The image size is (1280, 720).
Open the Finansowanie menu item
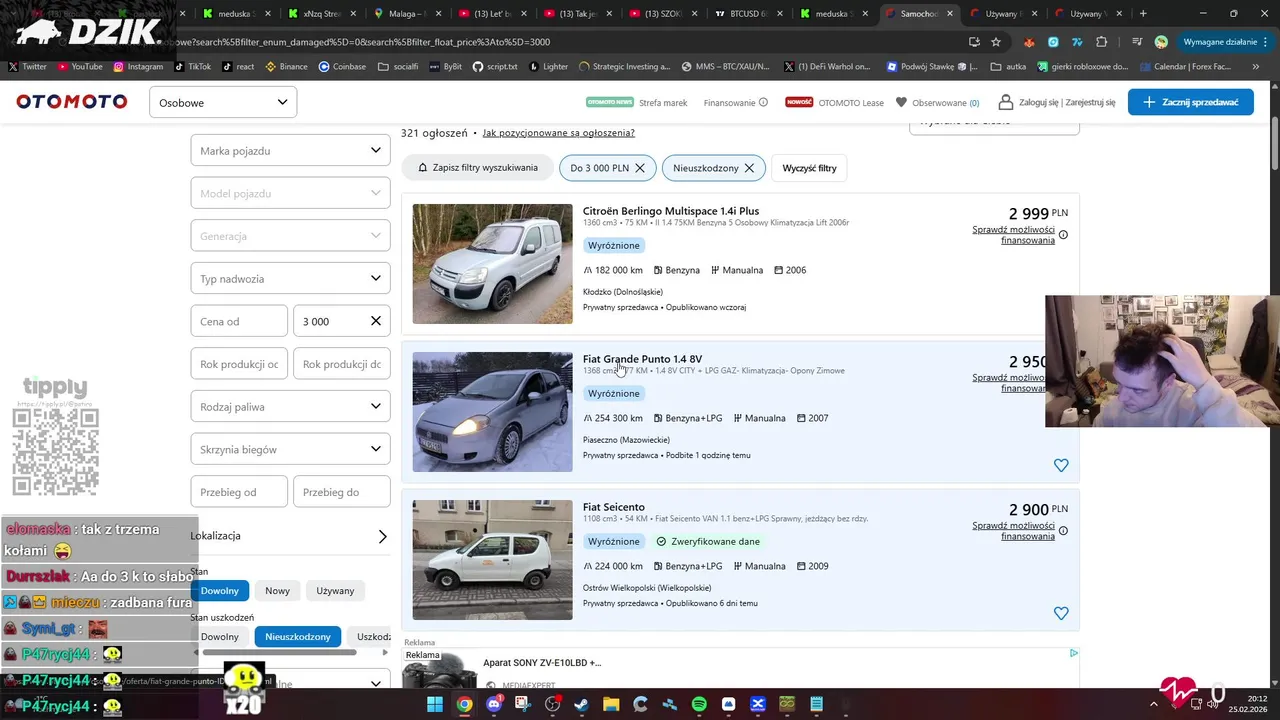(729, 102)
